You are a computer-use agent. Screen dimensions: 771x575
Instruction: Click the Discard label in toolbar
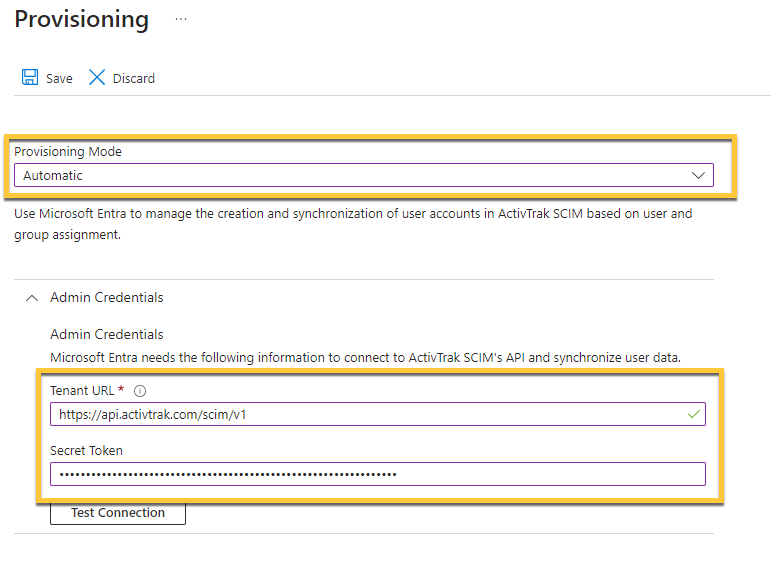point(134,79)
